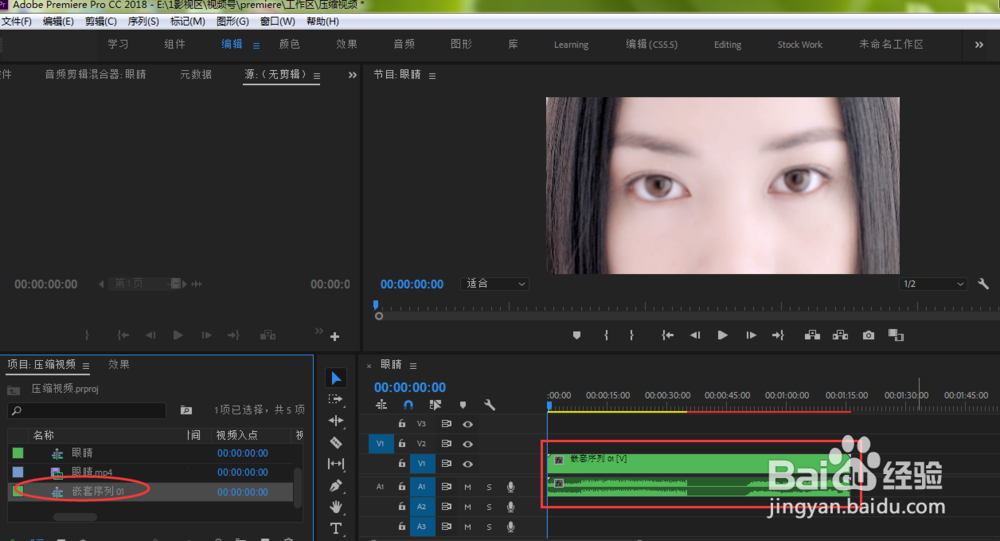
Task: Step forward one frame in program monitor
Action: click(751, 335)
